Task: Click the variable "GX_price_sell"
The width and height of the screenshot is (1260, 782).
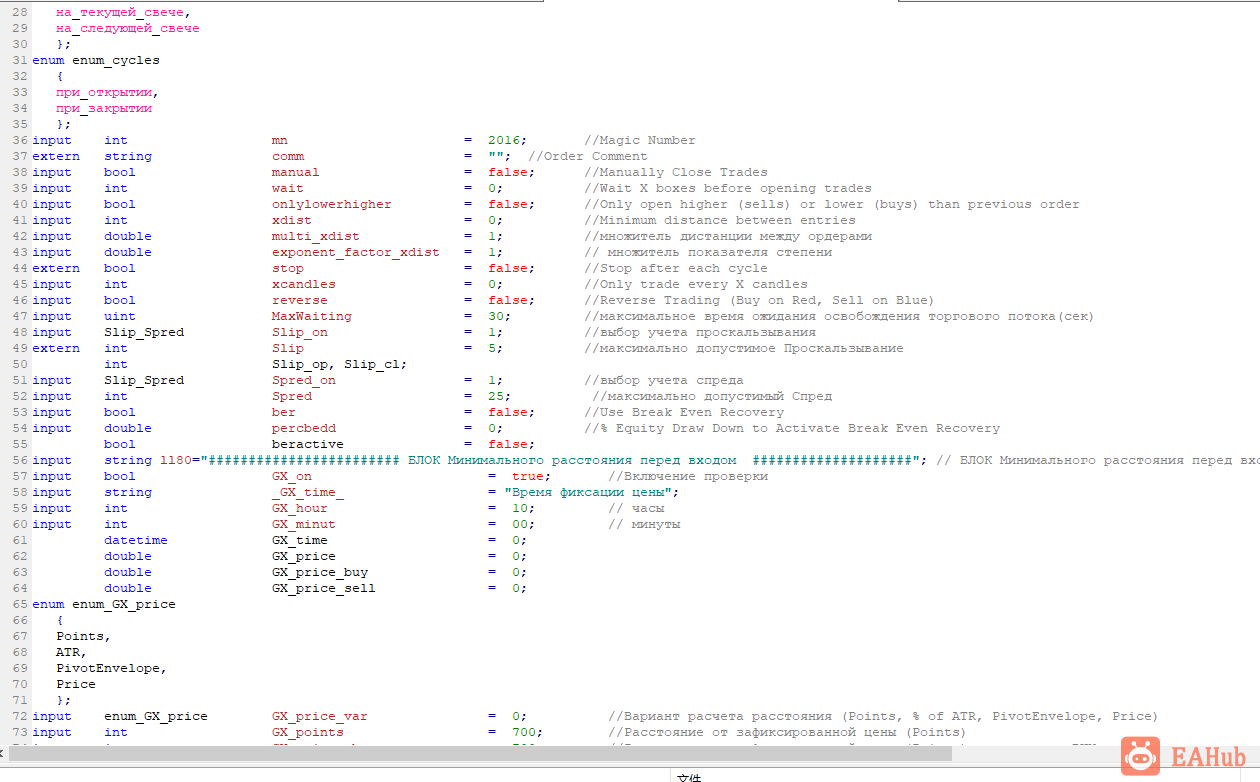Action: click(x=324, y=588)
